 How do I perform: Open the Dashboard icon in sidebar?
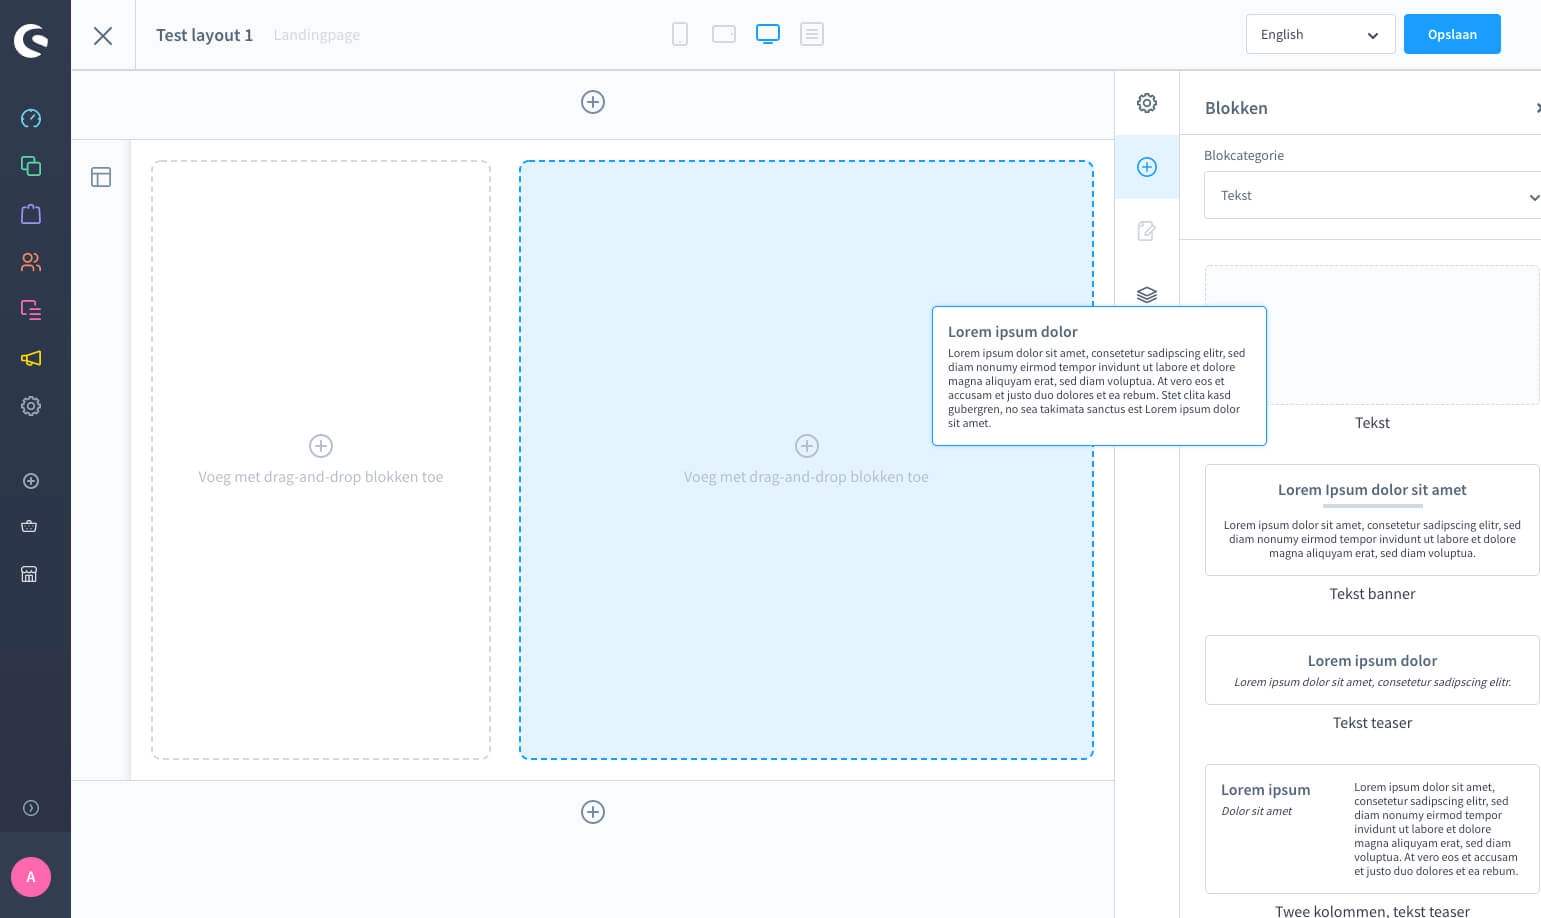pos(31,118)
